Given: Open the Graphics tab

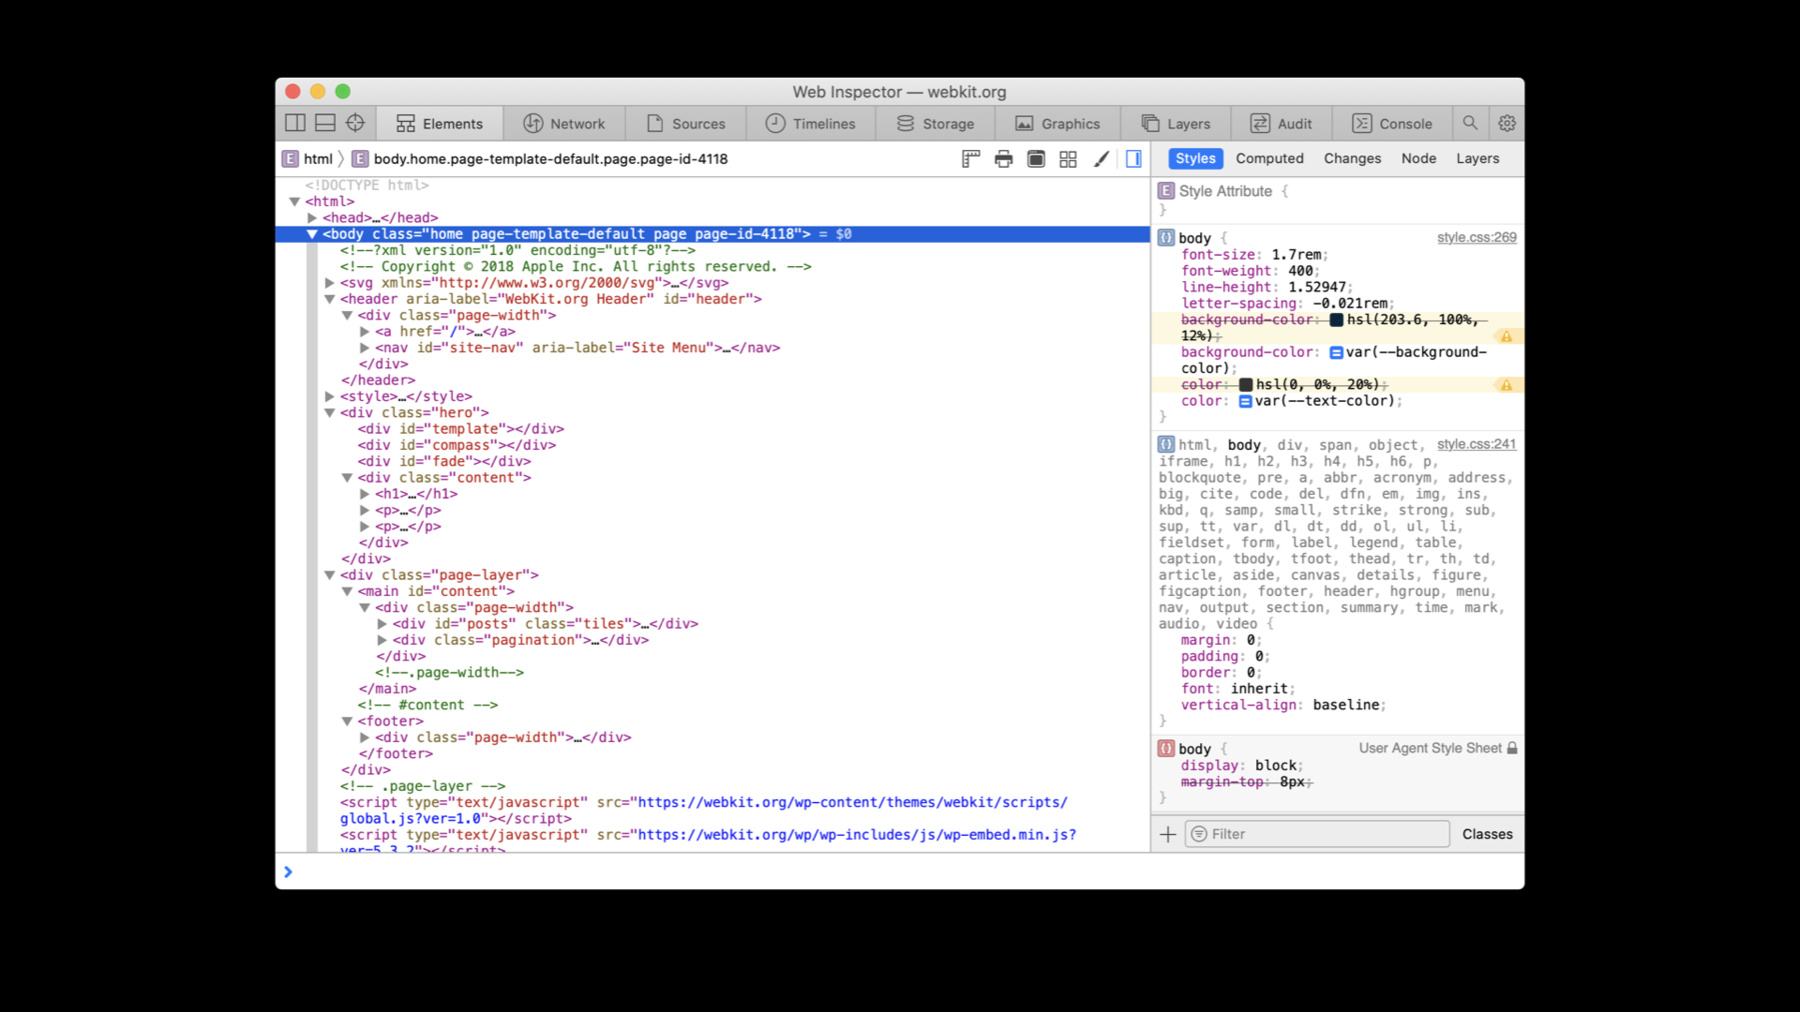Looking at the screenshot, I should (1058, 124).
